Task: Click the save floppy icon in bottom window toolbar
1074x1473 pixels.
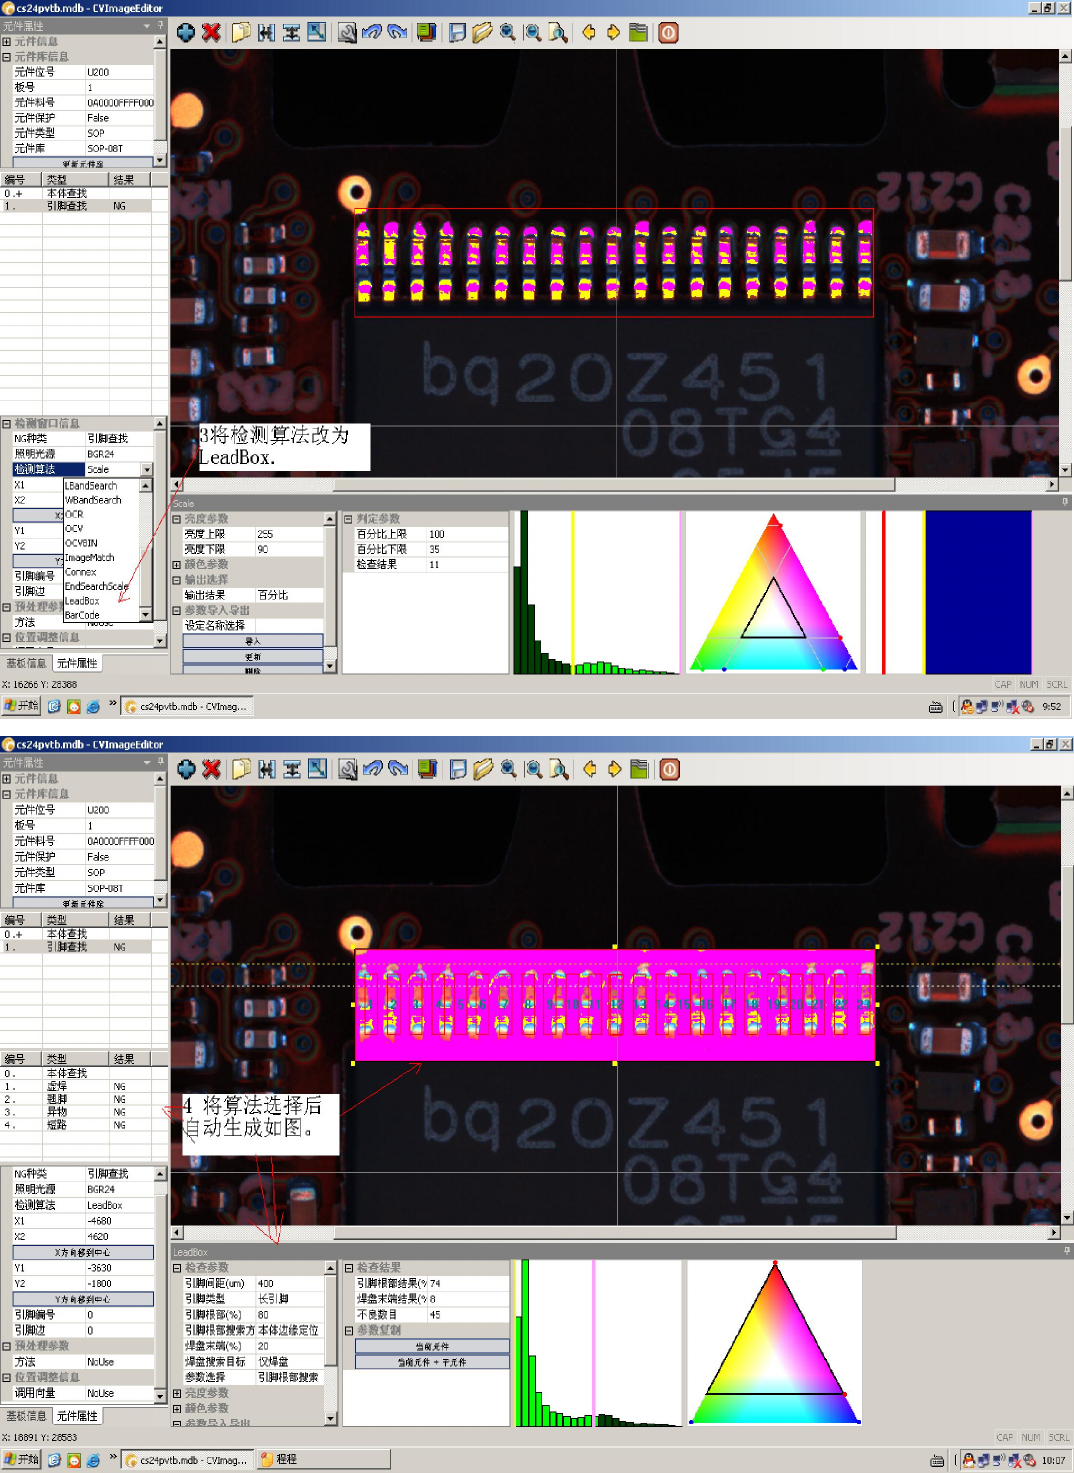Action: tap(458, 769)
